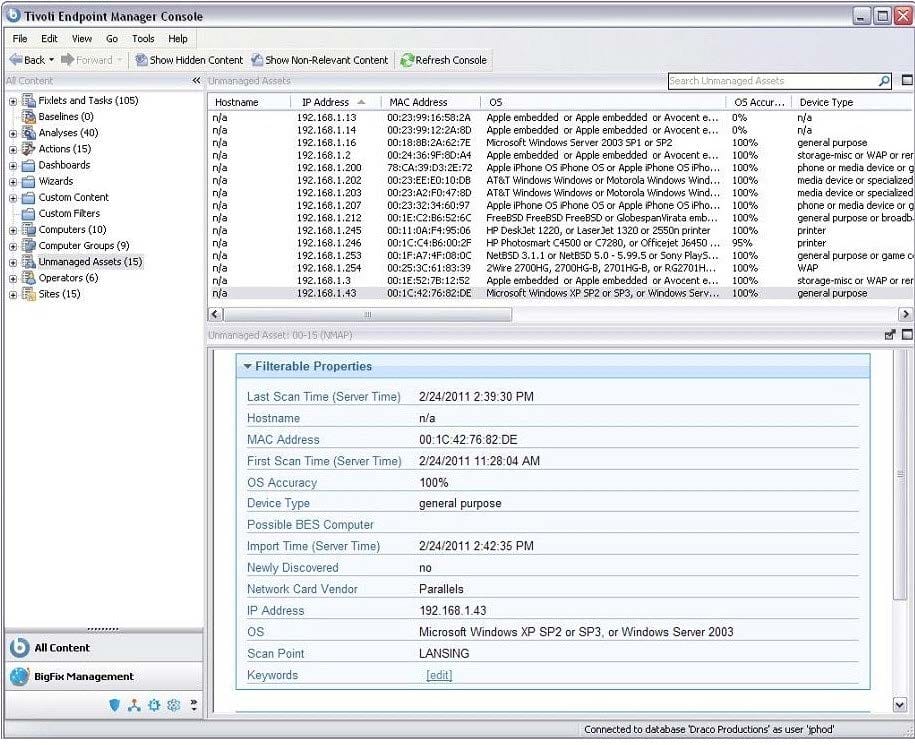
Task: Pop out the asset detail pane
Action: pyautogui.click(x=890, y=335)
